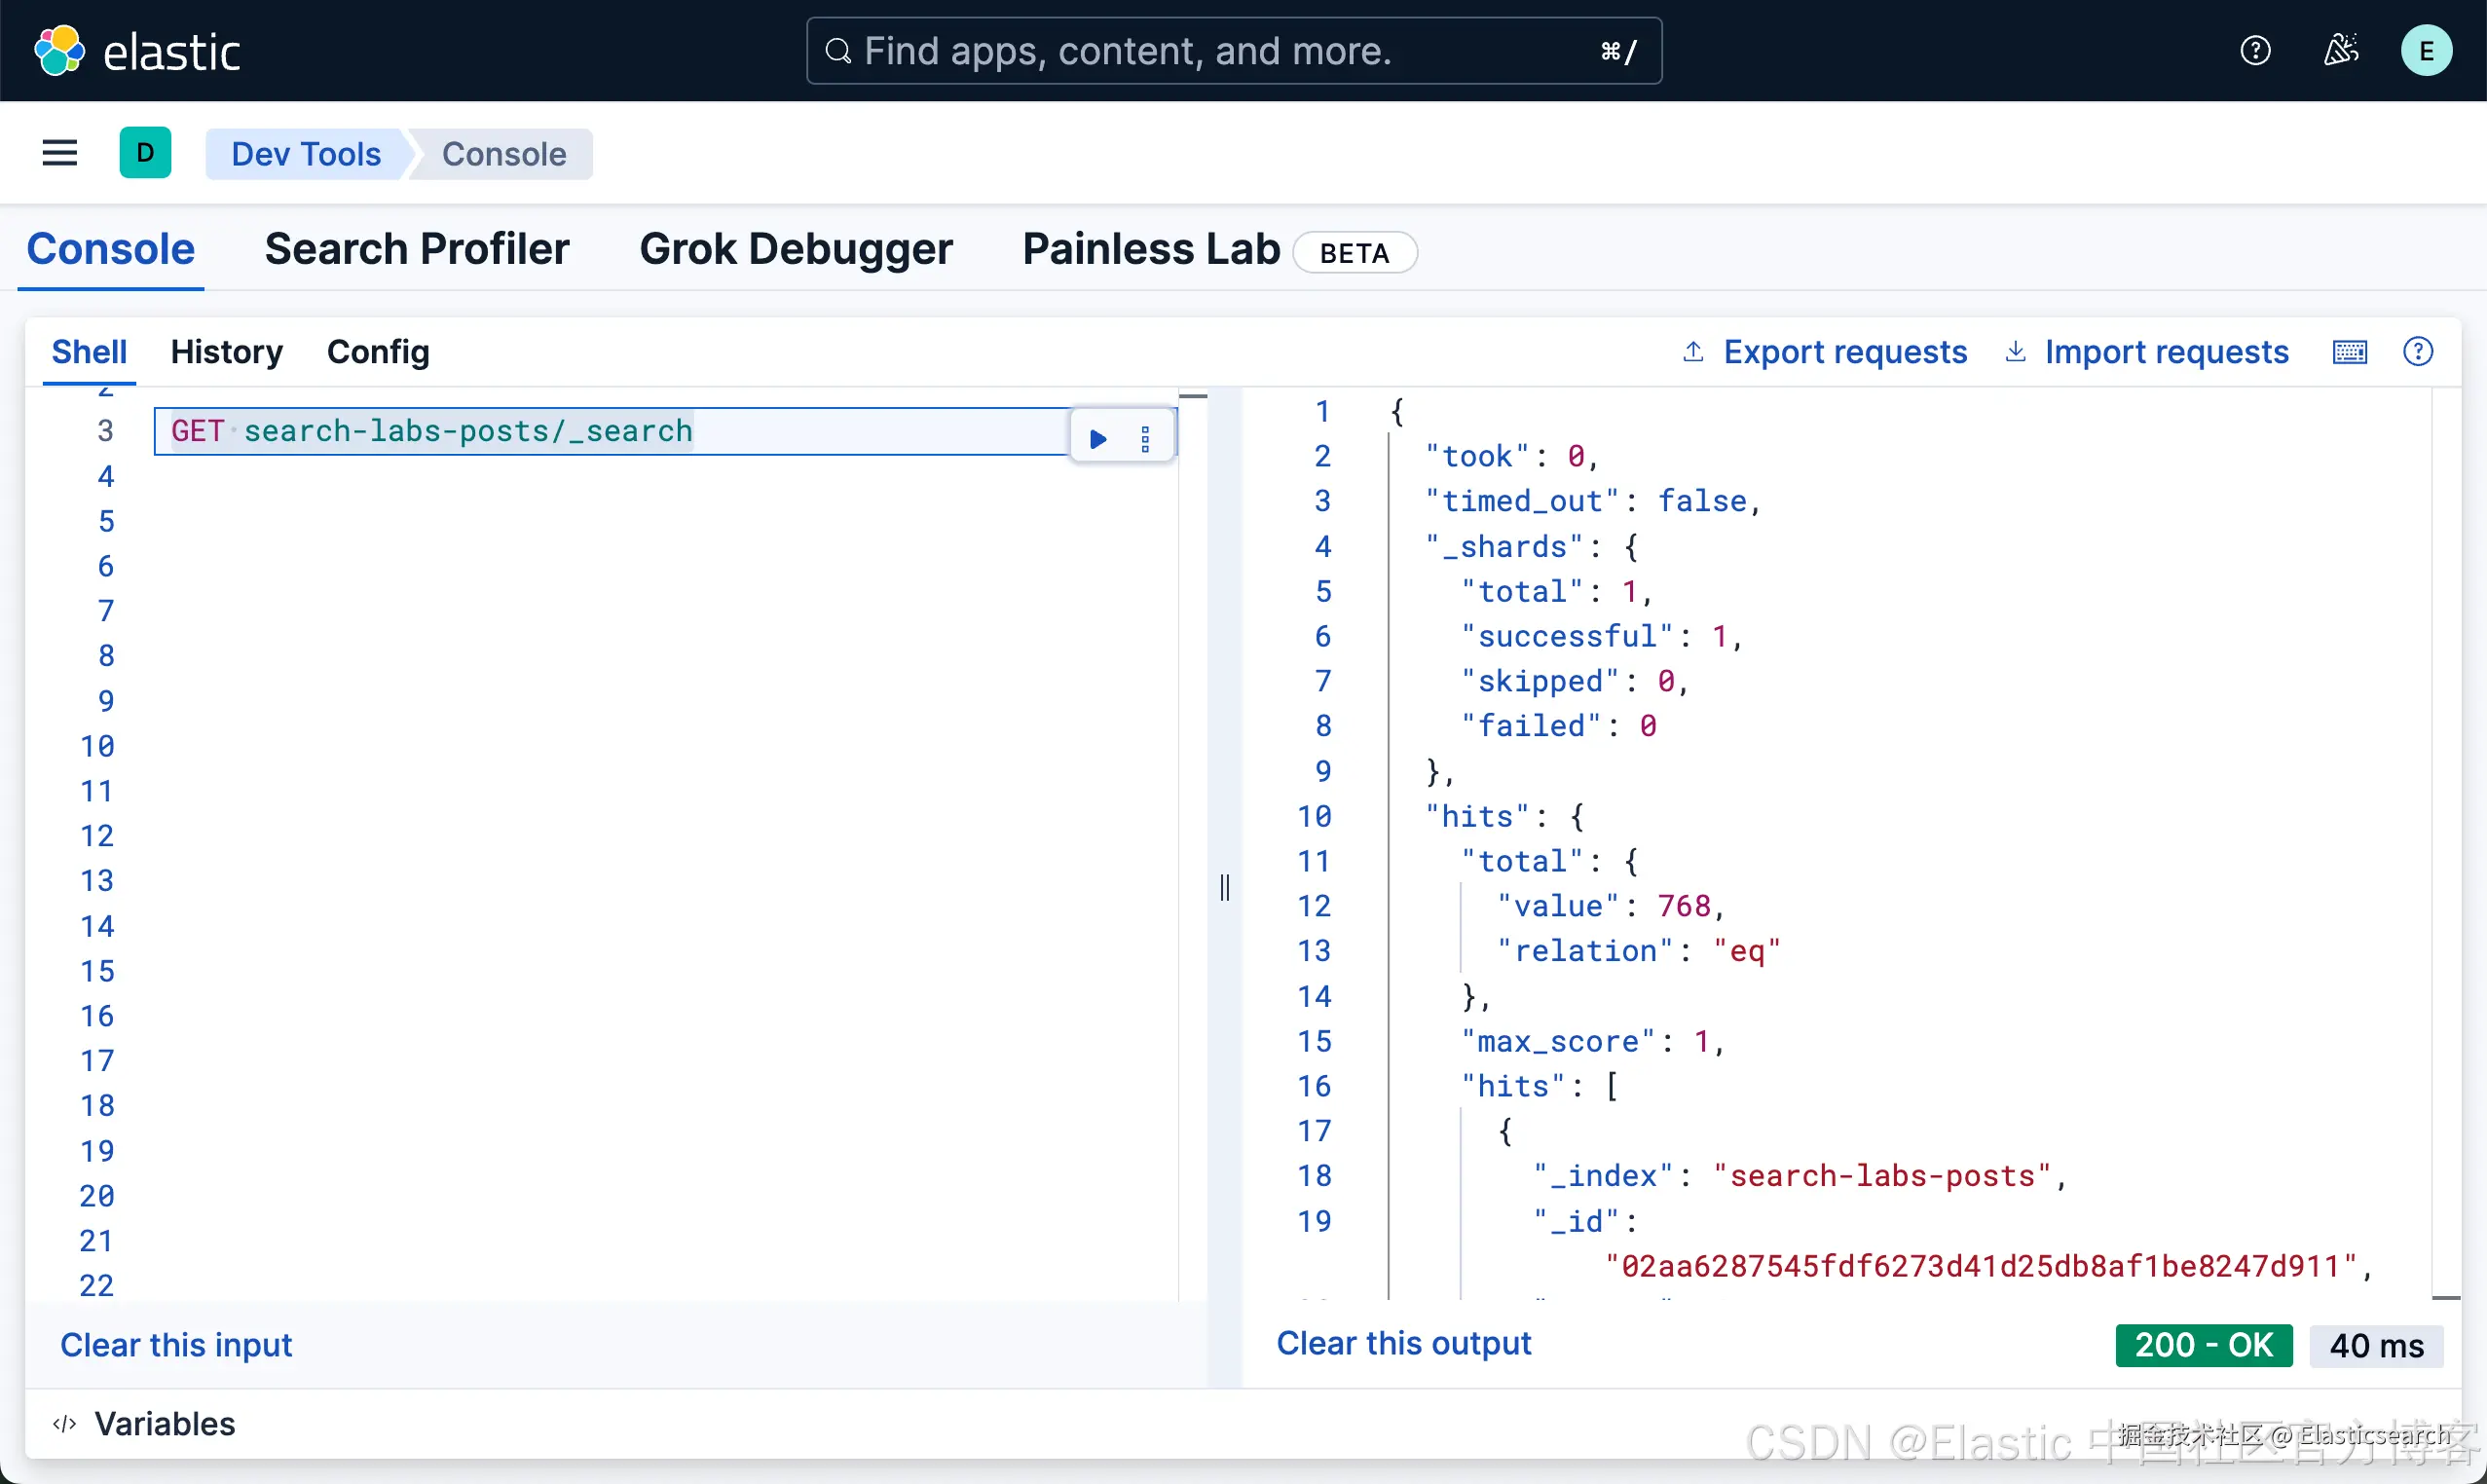Open the newsfeed celebration icon
This screenshot has width=2487, height=1484.
coord(2340,50)
